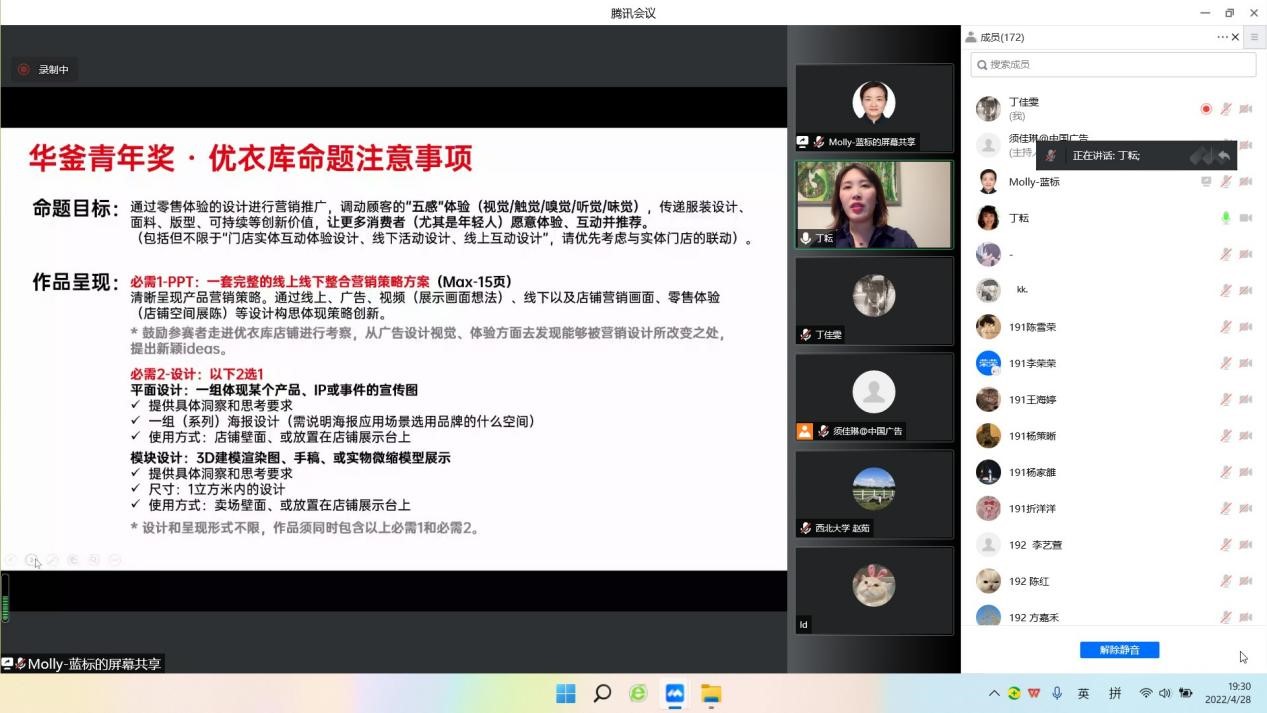Select the Id participant video tile

[874, 590]
